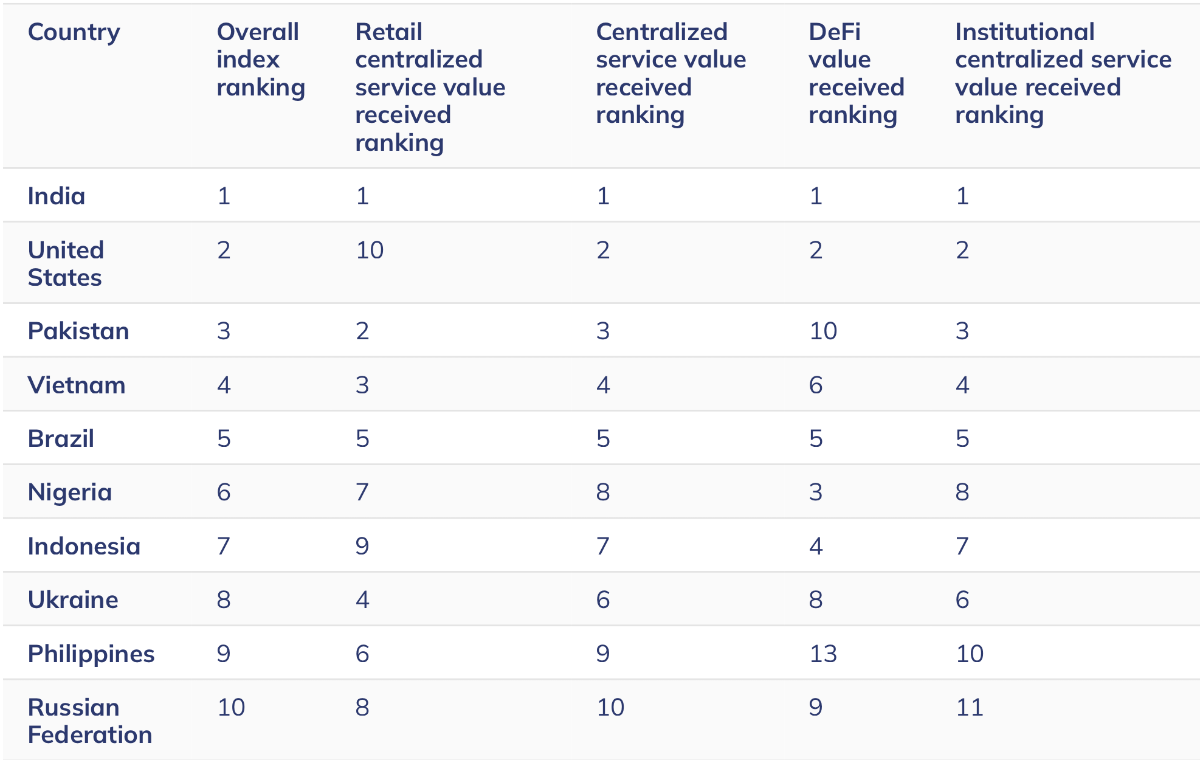
Task: Click the Pakistan country name
Action: [x=78, y=331]
